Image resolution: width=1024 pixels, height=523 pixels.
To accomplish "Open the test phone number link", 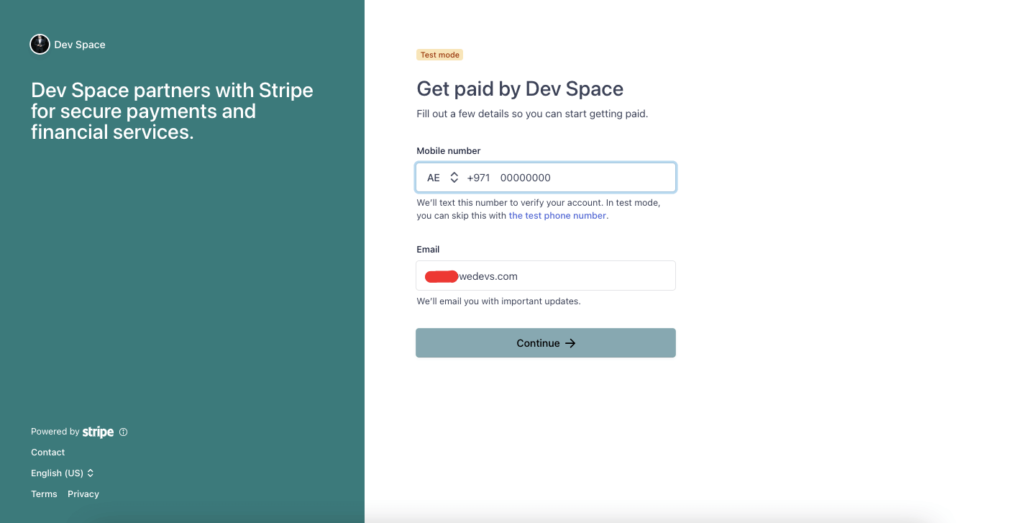I will point(557,215).
